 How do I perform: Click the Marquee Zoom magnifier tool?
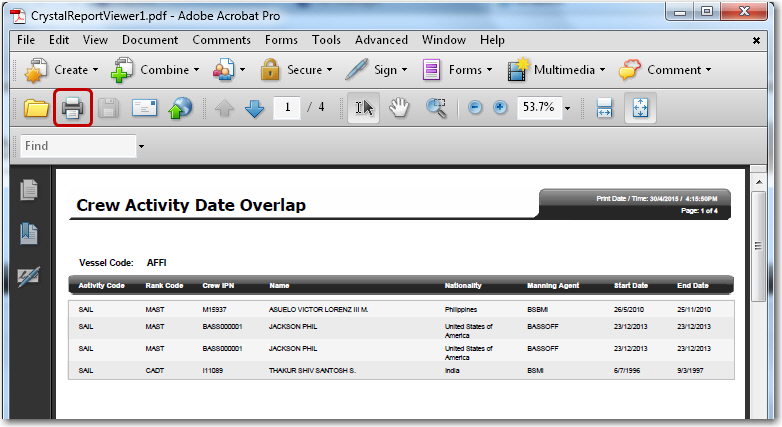click(436, 108)
